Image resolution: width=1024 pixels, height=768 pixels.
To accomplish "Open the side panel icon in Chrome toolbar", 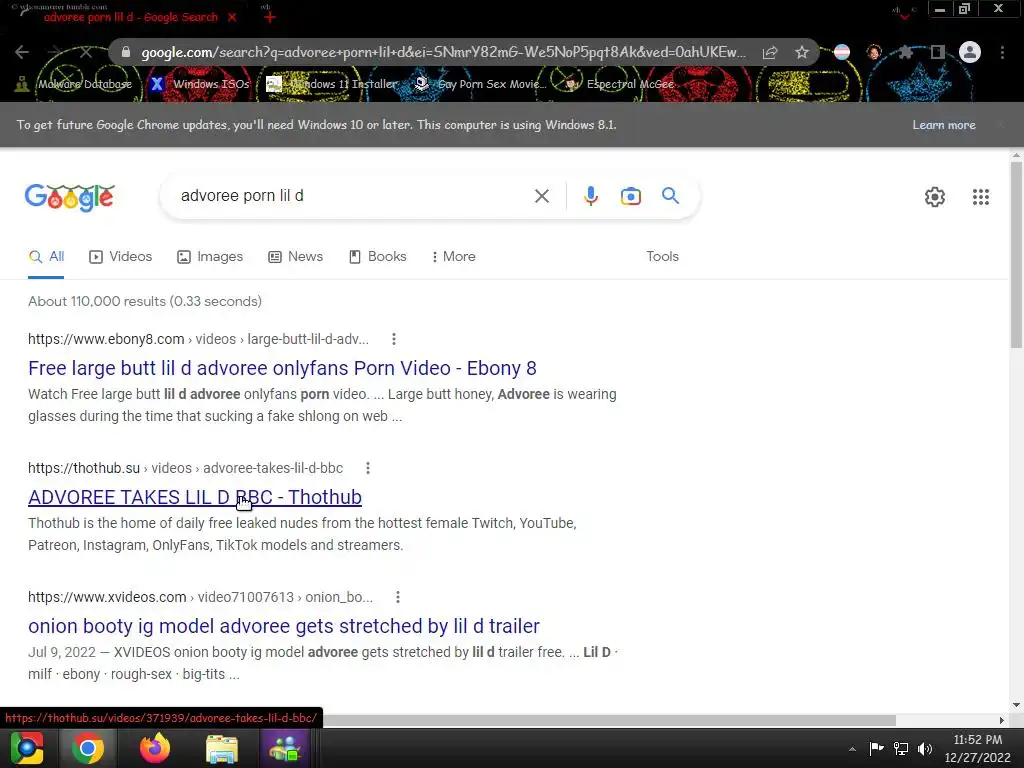I will [x=938, y=52].
